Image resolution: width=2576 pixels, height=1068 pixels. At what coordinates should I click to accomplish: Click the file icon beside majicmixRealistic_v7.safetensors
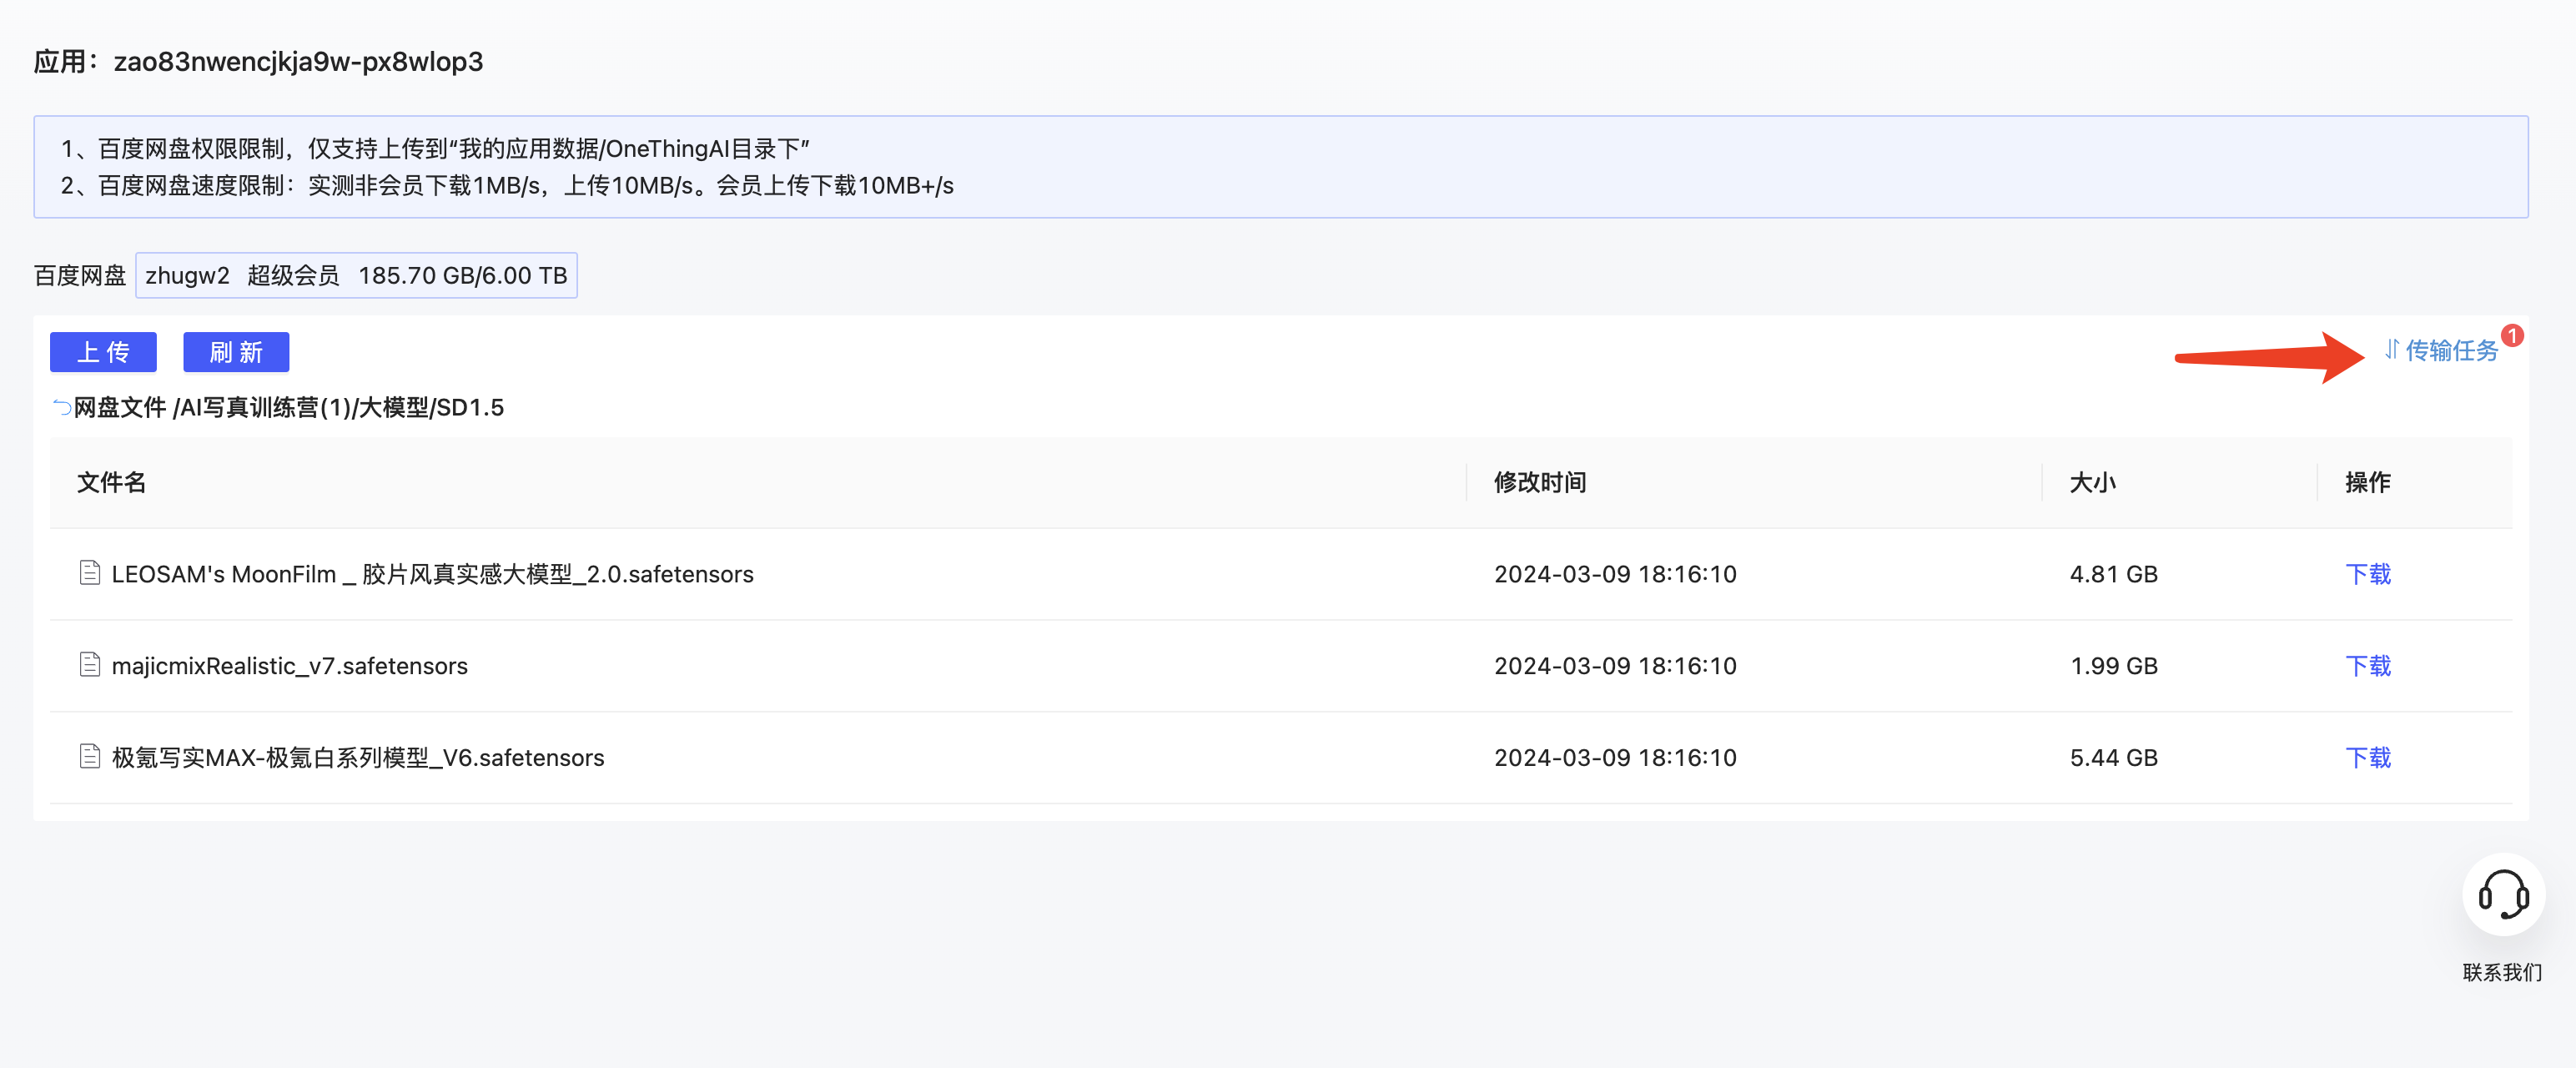click(x=90, y=664)
